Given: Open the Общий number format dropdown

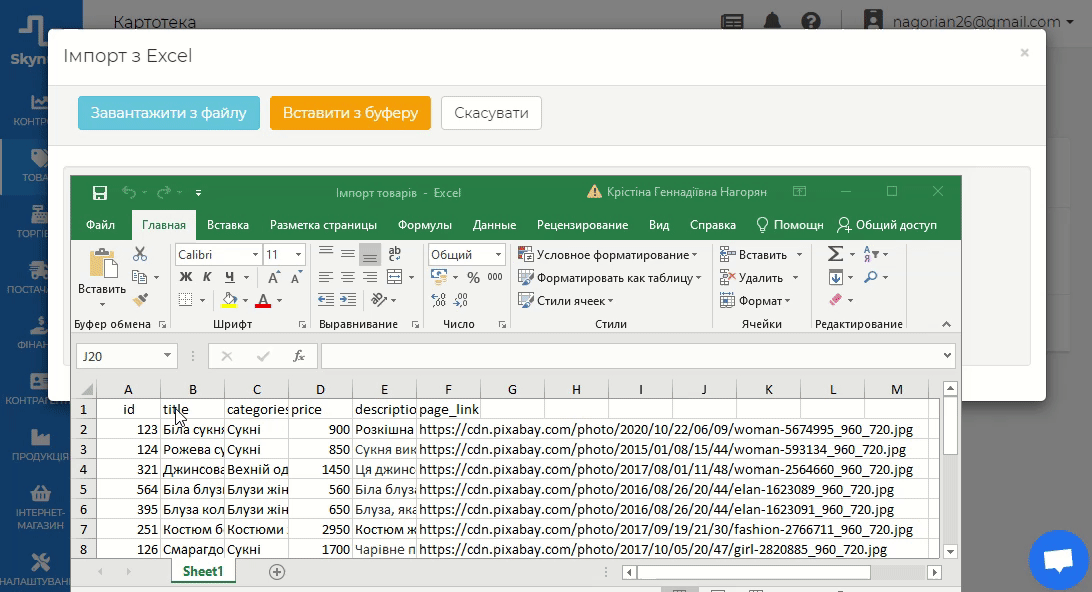Looking at the screenshot, I should coord(498,254).
